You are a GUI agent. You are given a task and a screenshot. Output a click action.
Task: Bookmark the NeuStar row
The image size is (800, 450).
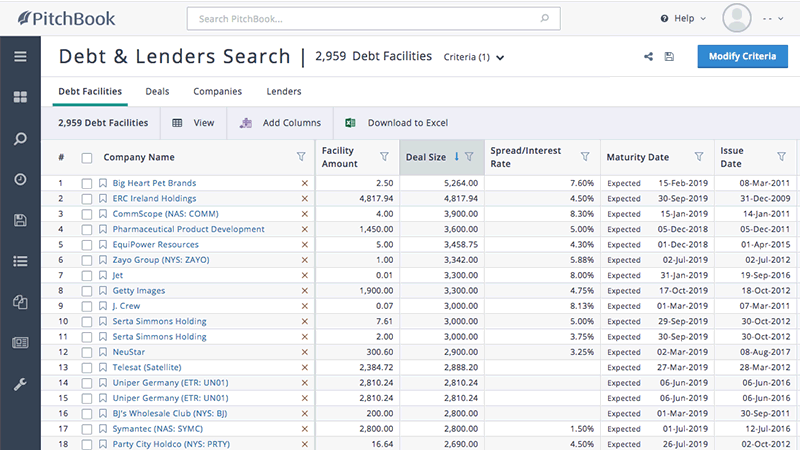pos(103,352)
